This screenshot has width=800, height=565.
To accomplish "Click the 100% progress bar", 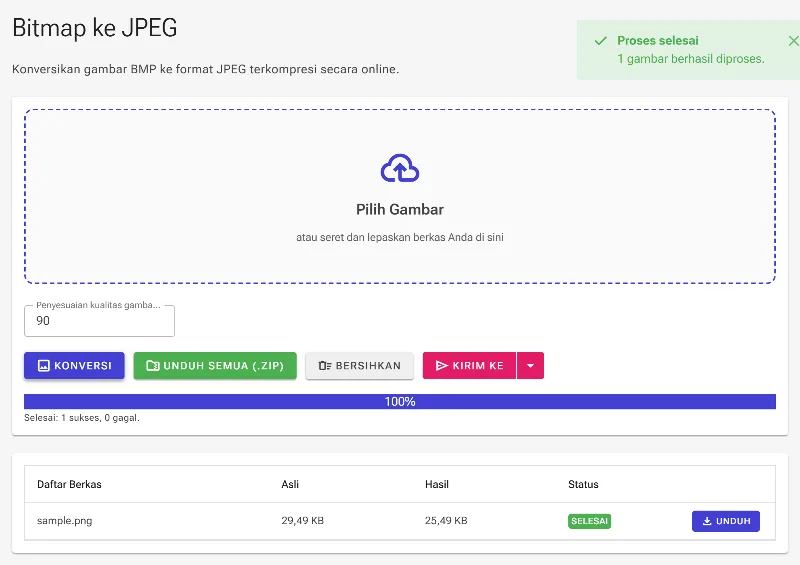I will 400,402.
